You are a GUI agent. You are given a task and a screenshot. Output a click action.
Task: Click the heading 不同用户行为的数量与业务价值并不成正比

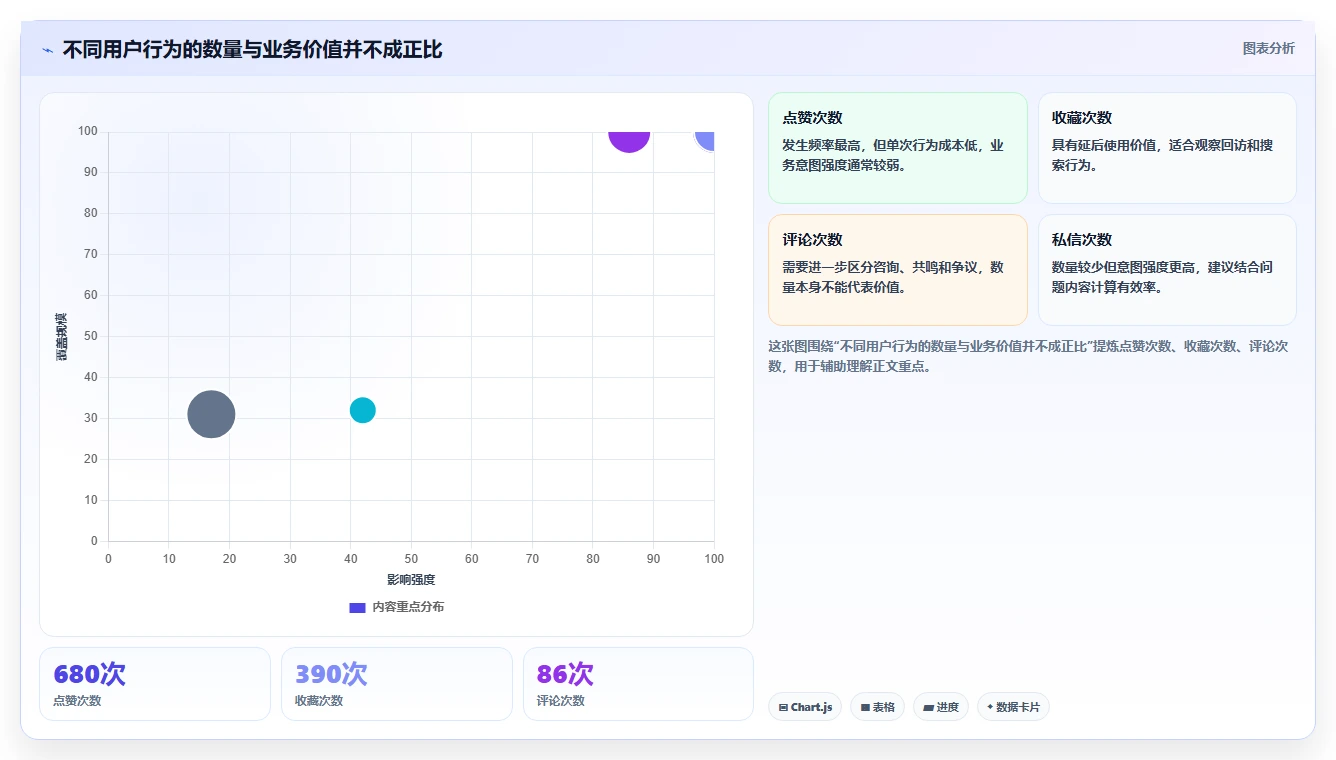[x=252, y=49]
